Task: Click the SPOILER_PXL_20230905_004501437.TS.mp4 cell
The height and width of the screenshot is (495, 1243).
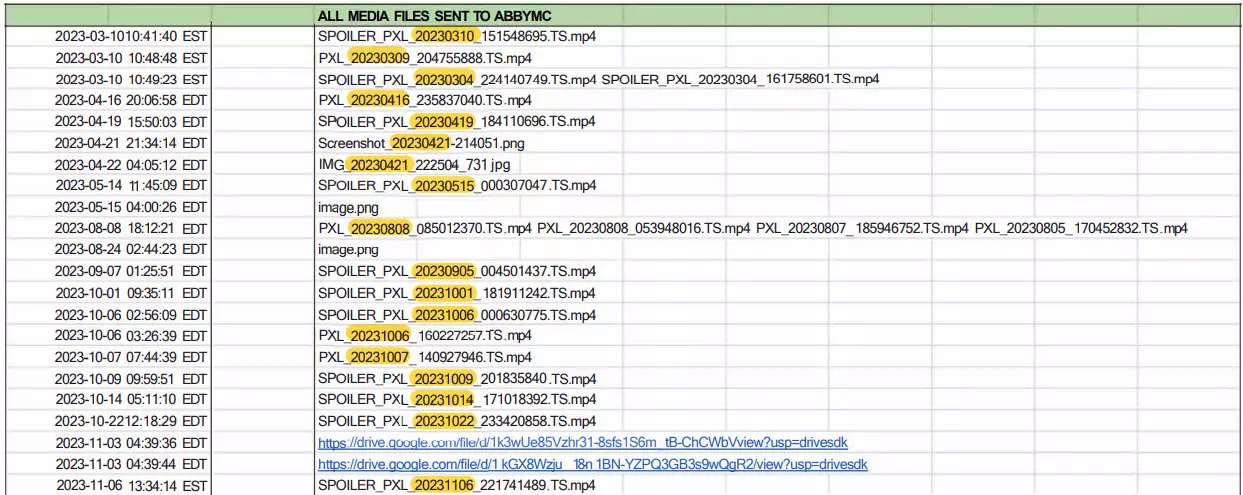Action: (457, 271)
